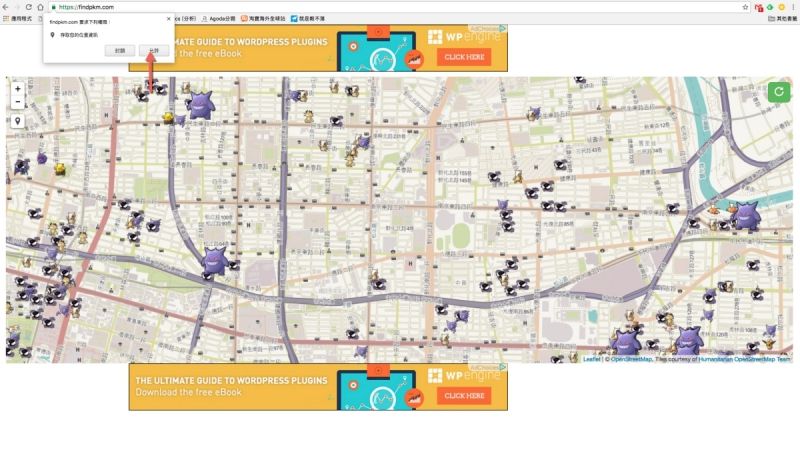Open the Humanitarian OpenStreetMap Team link
This screenshot has width=800, height=450.
tap(744, 359)
